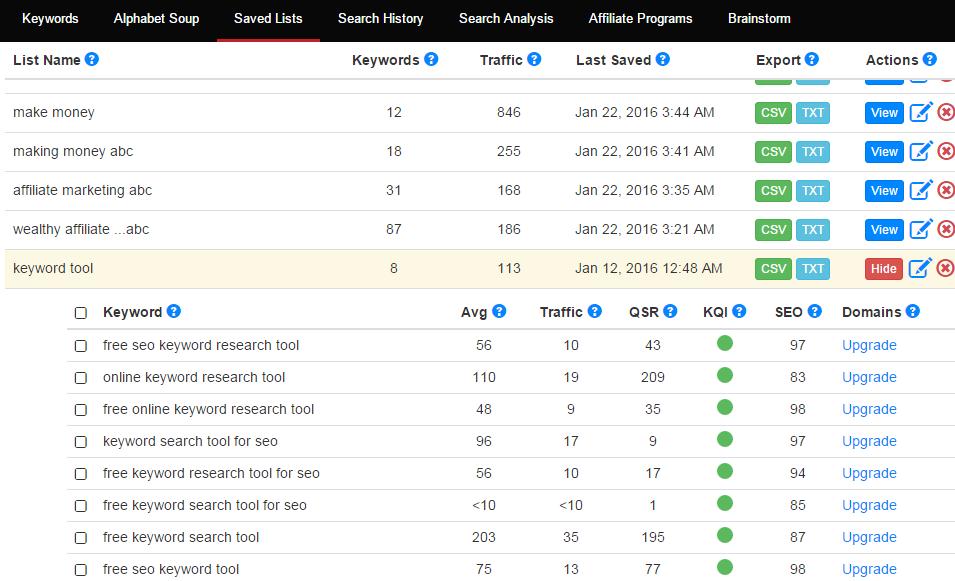Click the help icon beside Export header
The width and height of the screenshot is (955, 581).
pos(811,59)
